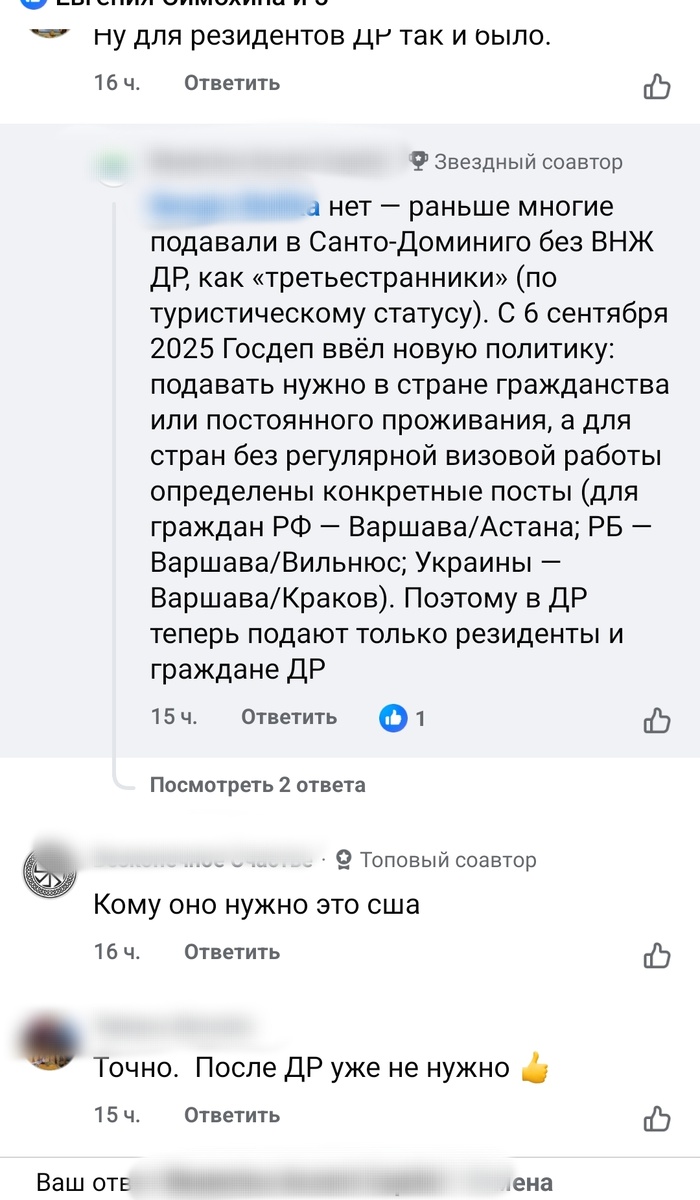Image resolution: width=700 pixels, height=1200 pixels.
Task: Like the comment 'Кому оно нужно это сша'
Action: click(x=656, y=952)
